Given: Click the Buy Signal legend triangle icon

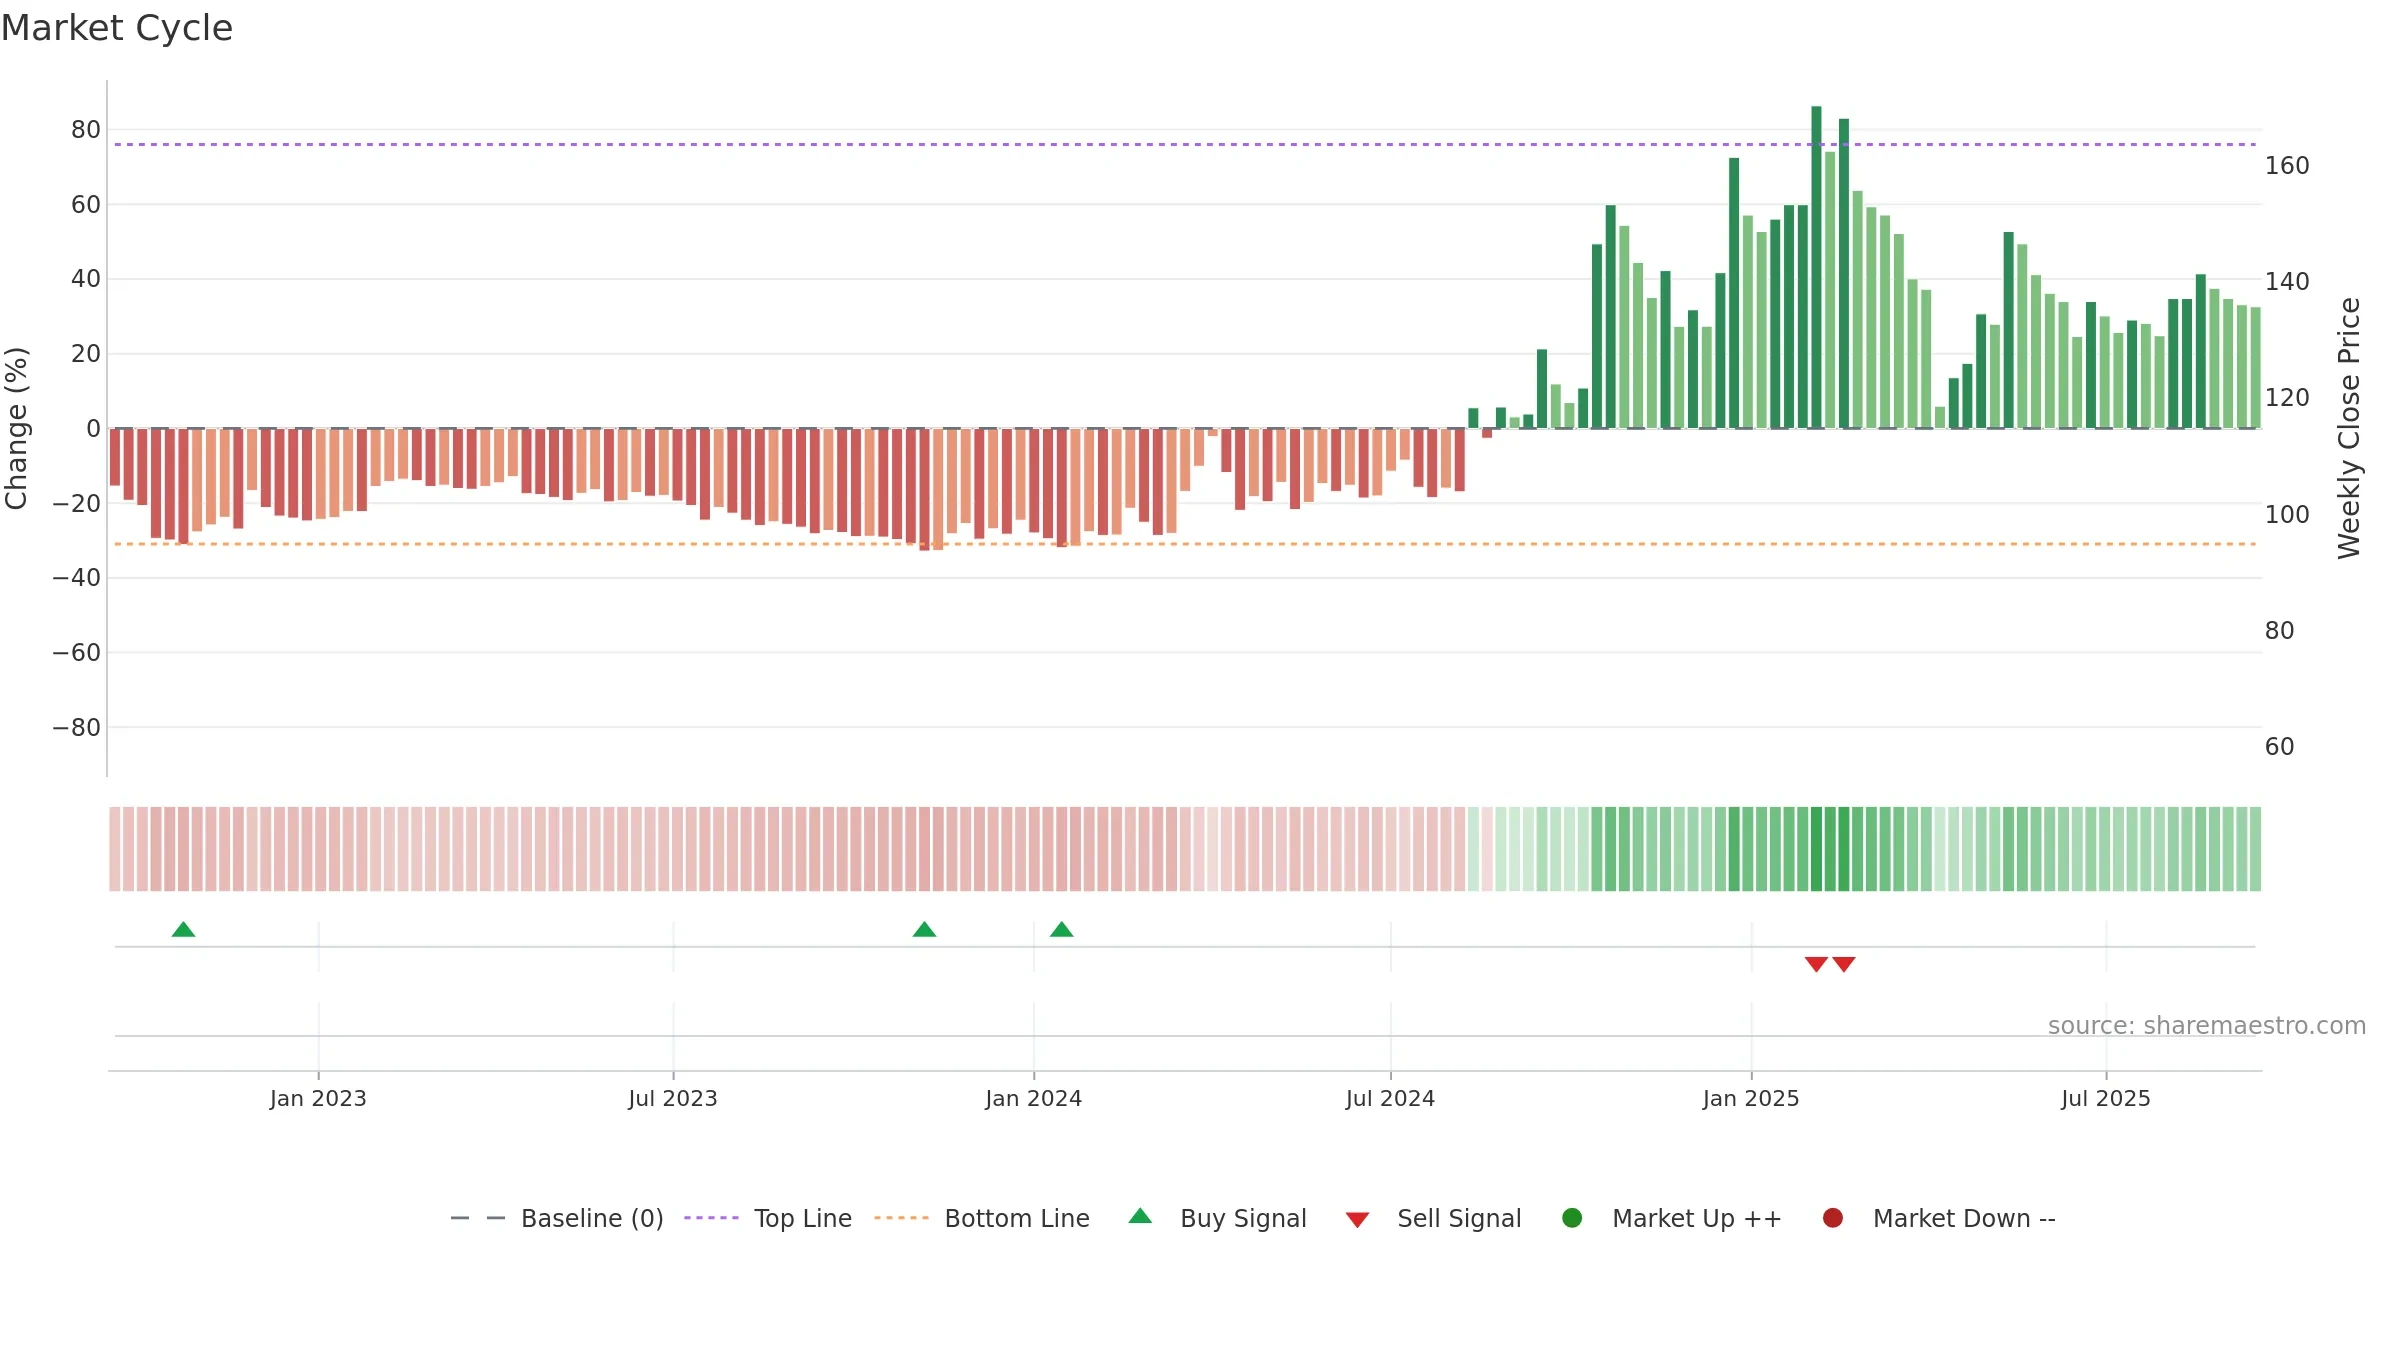Looking at the screenshot, I should point(1140,1216).
